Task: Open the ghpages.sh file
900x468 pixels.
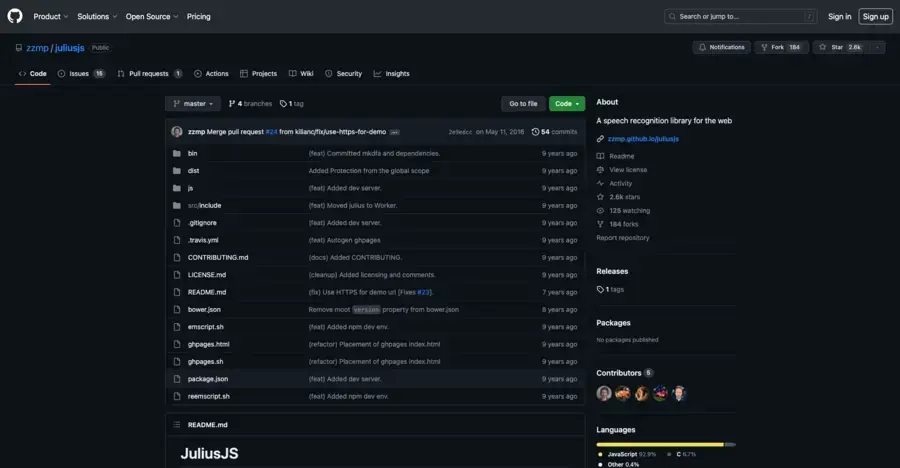Action: (x=205, y=361)
